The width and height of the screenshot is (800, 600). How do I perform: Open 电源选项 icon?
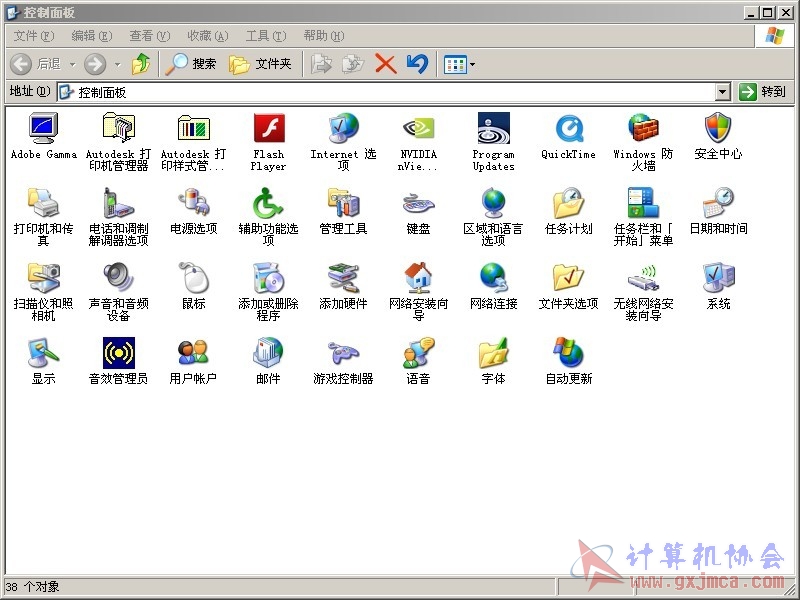pyautogui.click(x=193, y=203)
